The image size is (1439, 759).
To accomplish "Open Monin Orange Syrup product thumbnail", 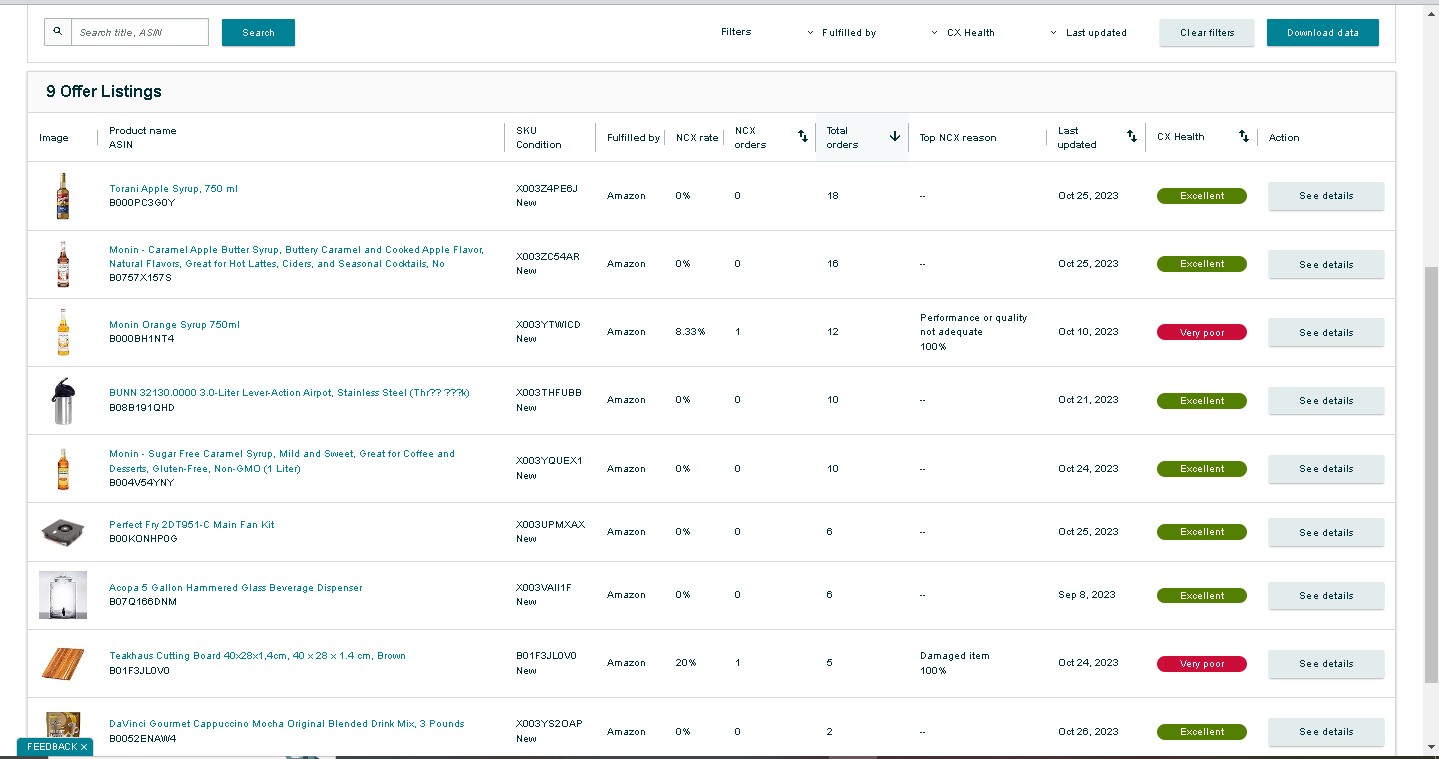I will click(63, 332).
